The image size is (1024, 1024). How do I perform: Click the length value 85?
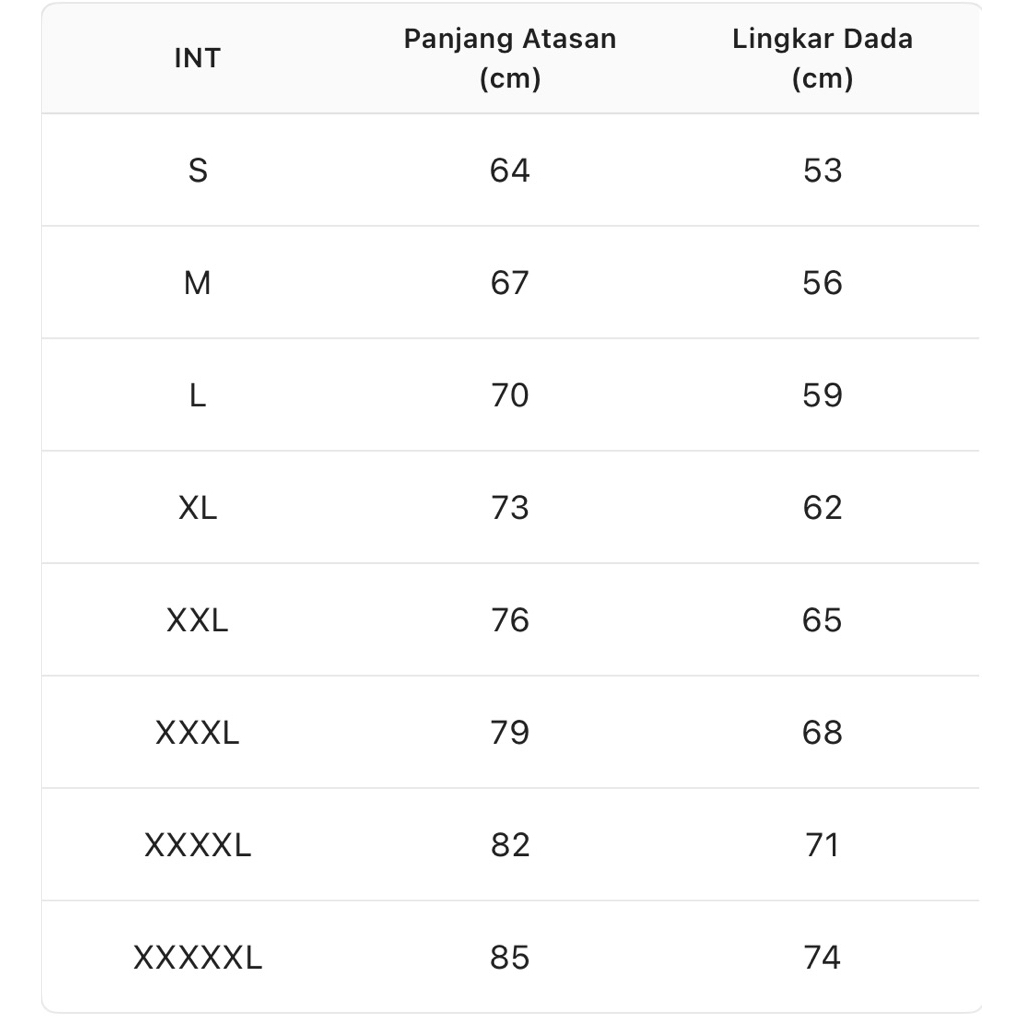pos(510,958)
